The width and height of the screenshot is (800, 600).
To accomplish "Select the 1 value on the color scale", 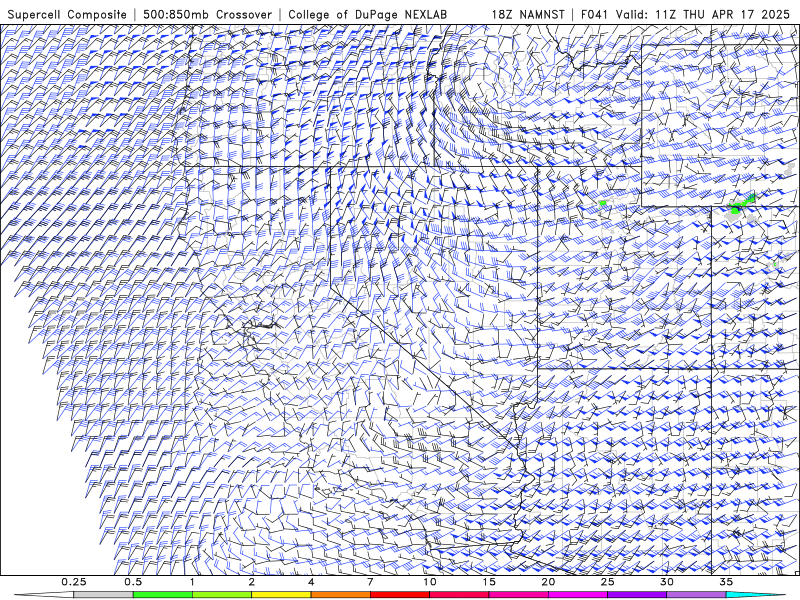I will [192, 582].
